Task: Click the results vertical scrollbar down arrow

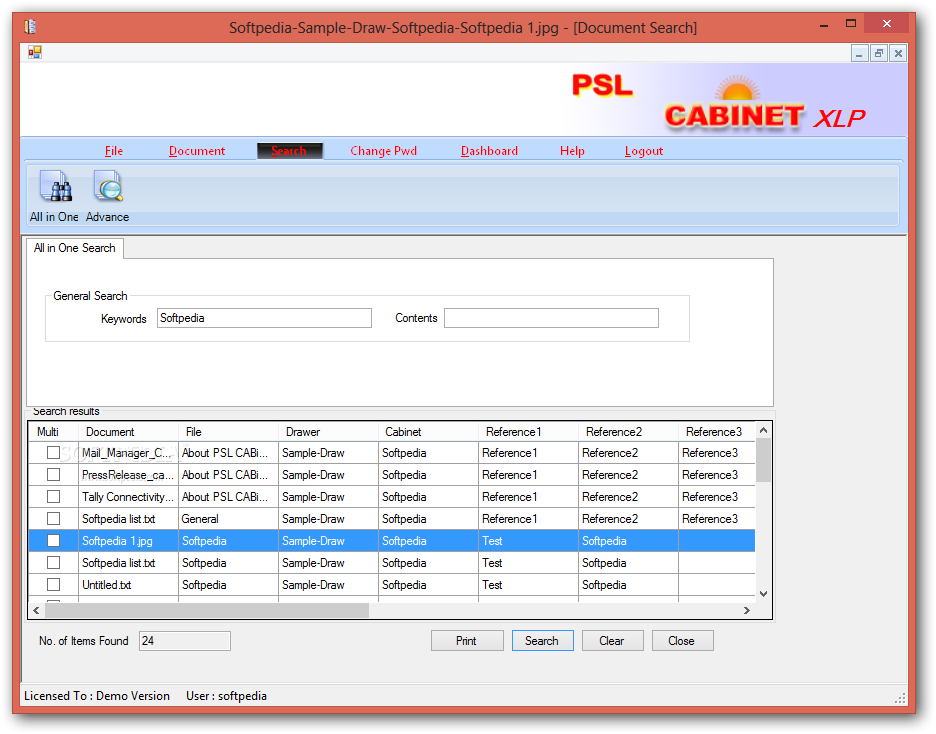Action: click(763, 594)
